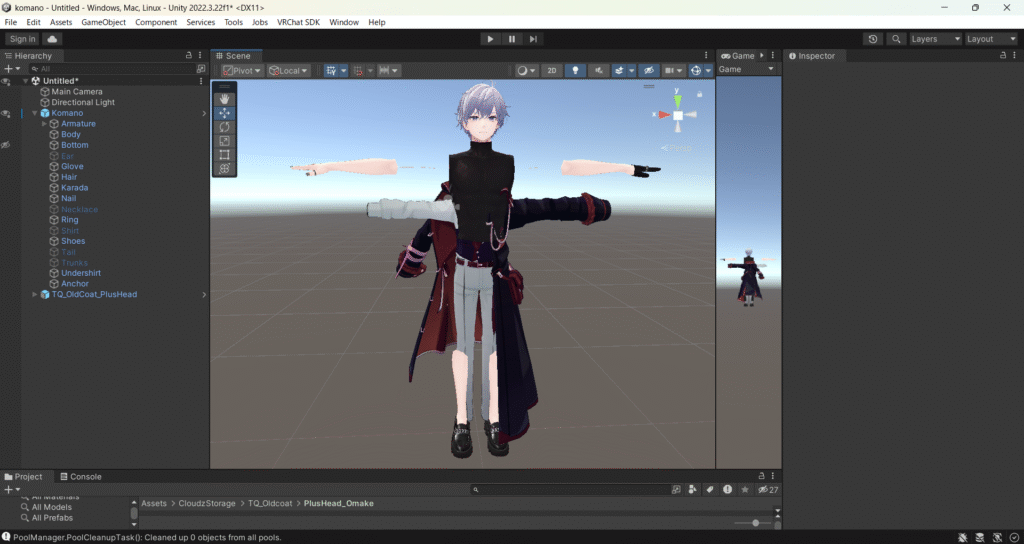Click the Play button
1024x544 pixels.
(490, 39)
